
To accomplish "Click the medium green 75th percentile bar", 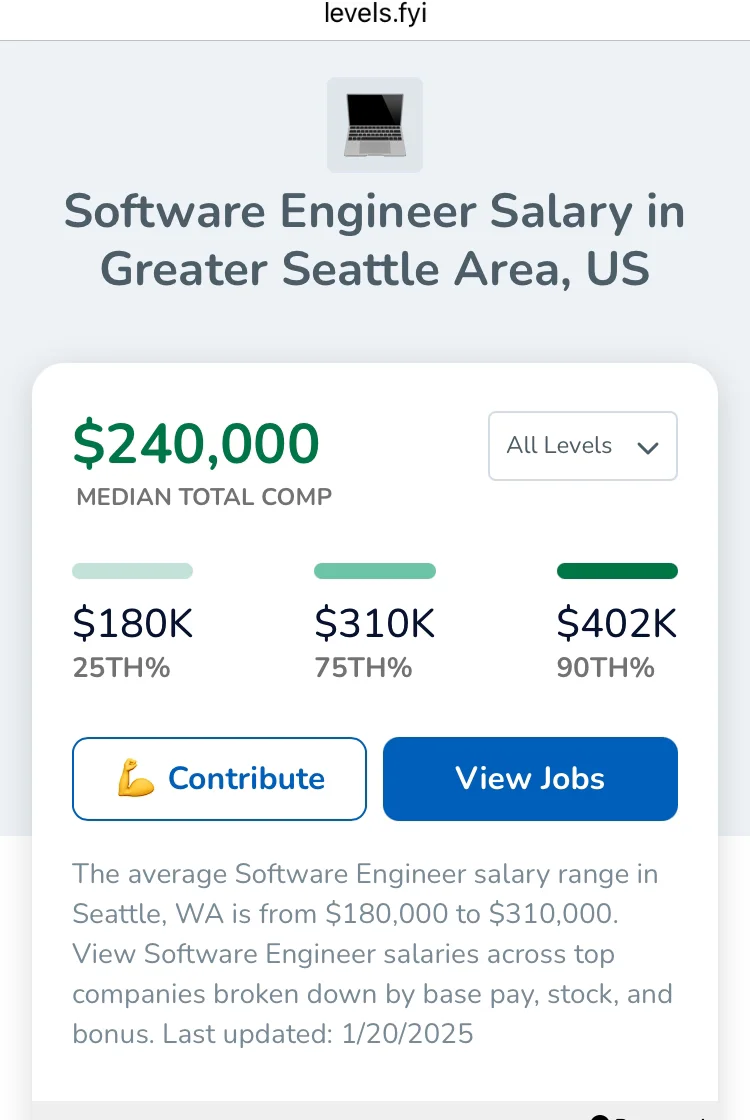I will point(375,571).
